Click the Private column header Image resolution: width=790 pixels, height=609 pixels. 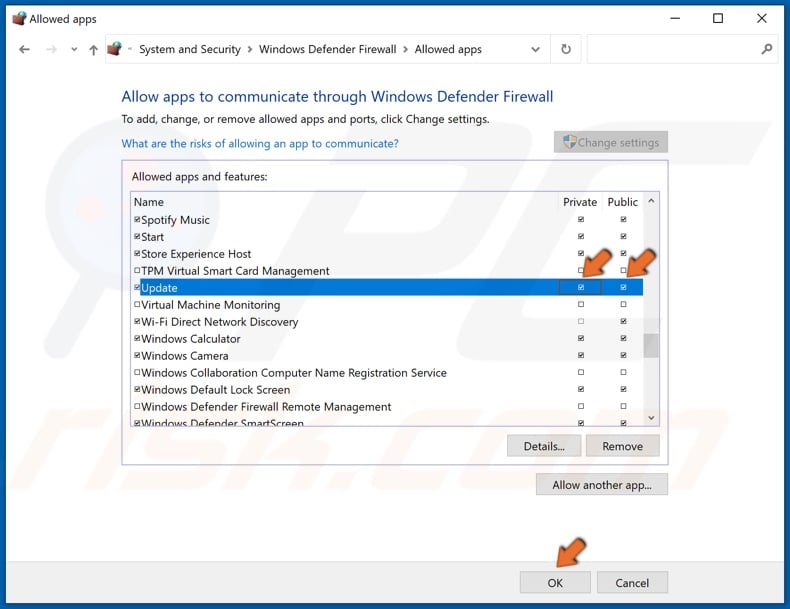(x=580, y=202)
